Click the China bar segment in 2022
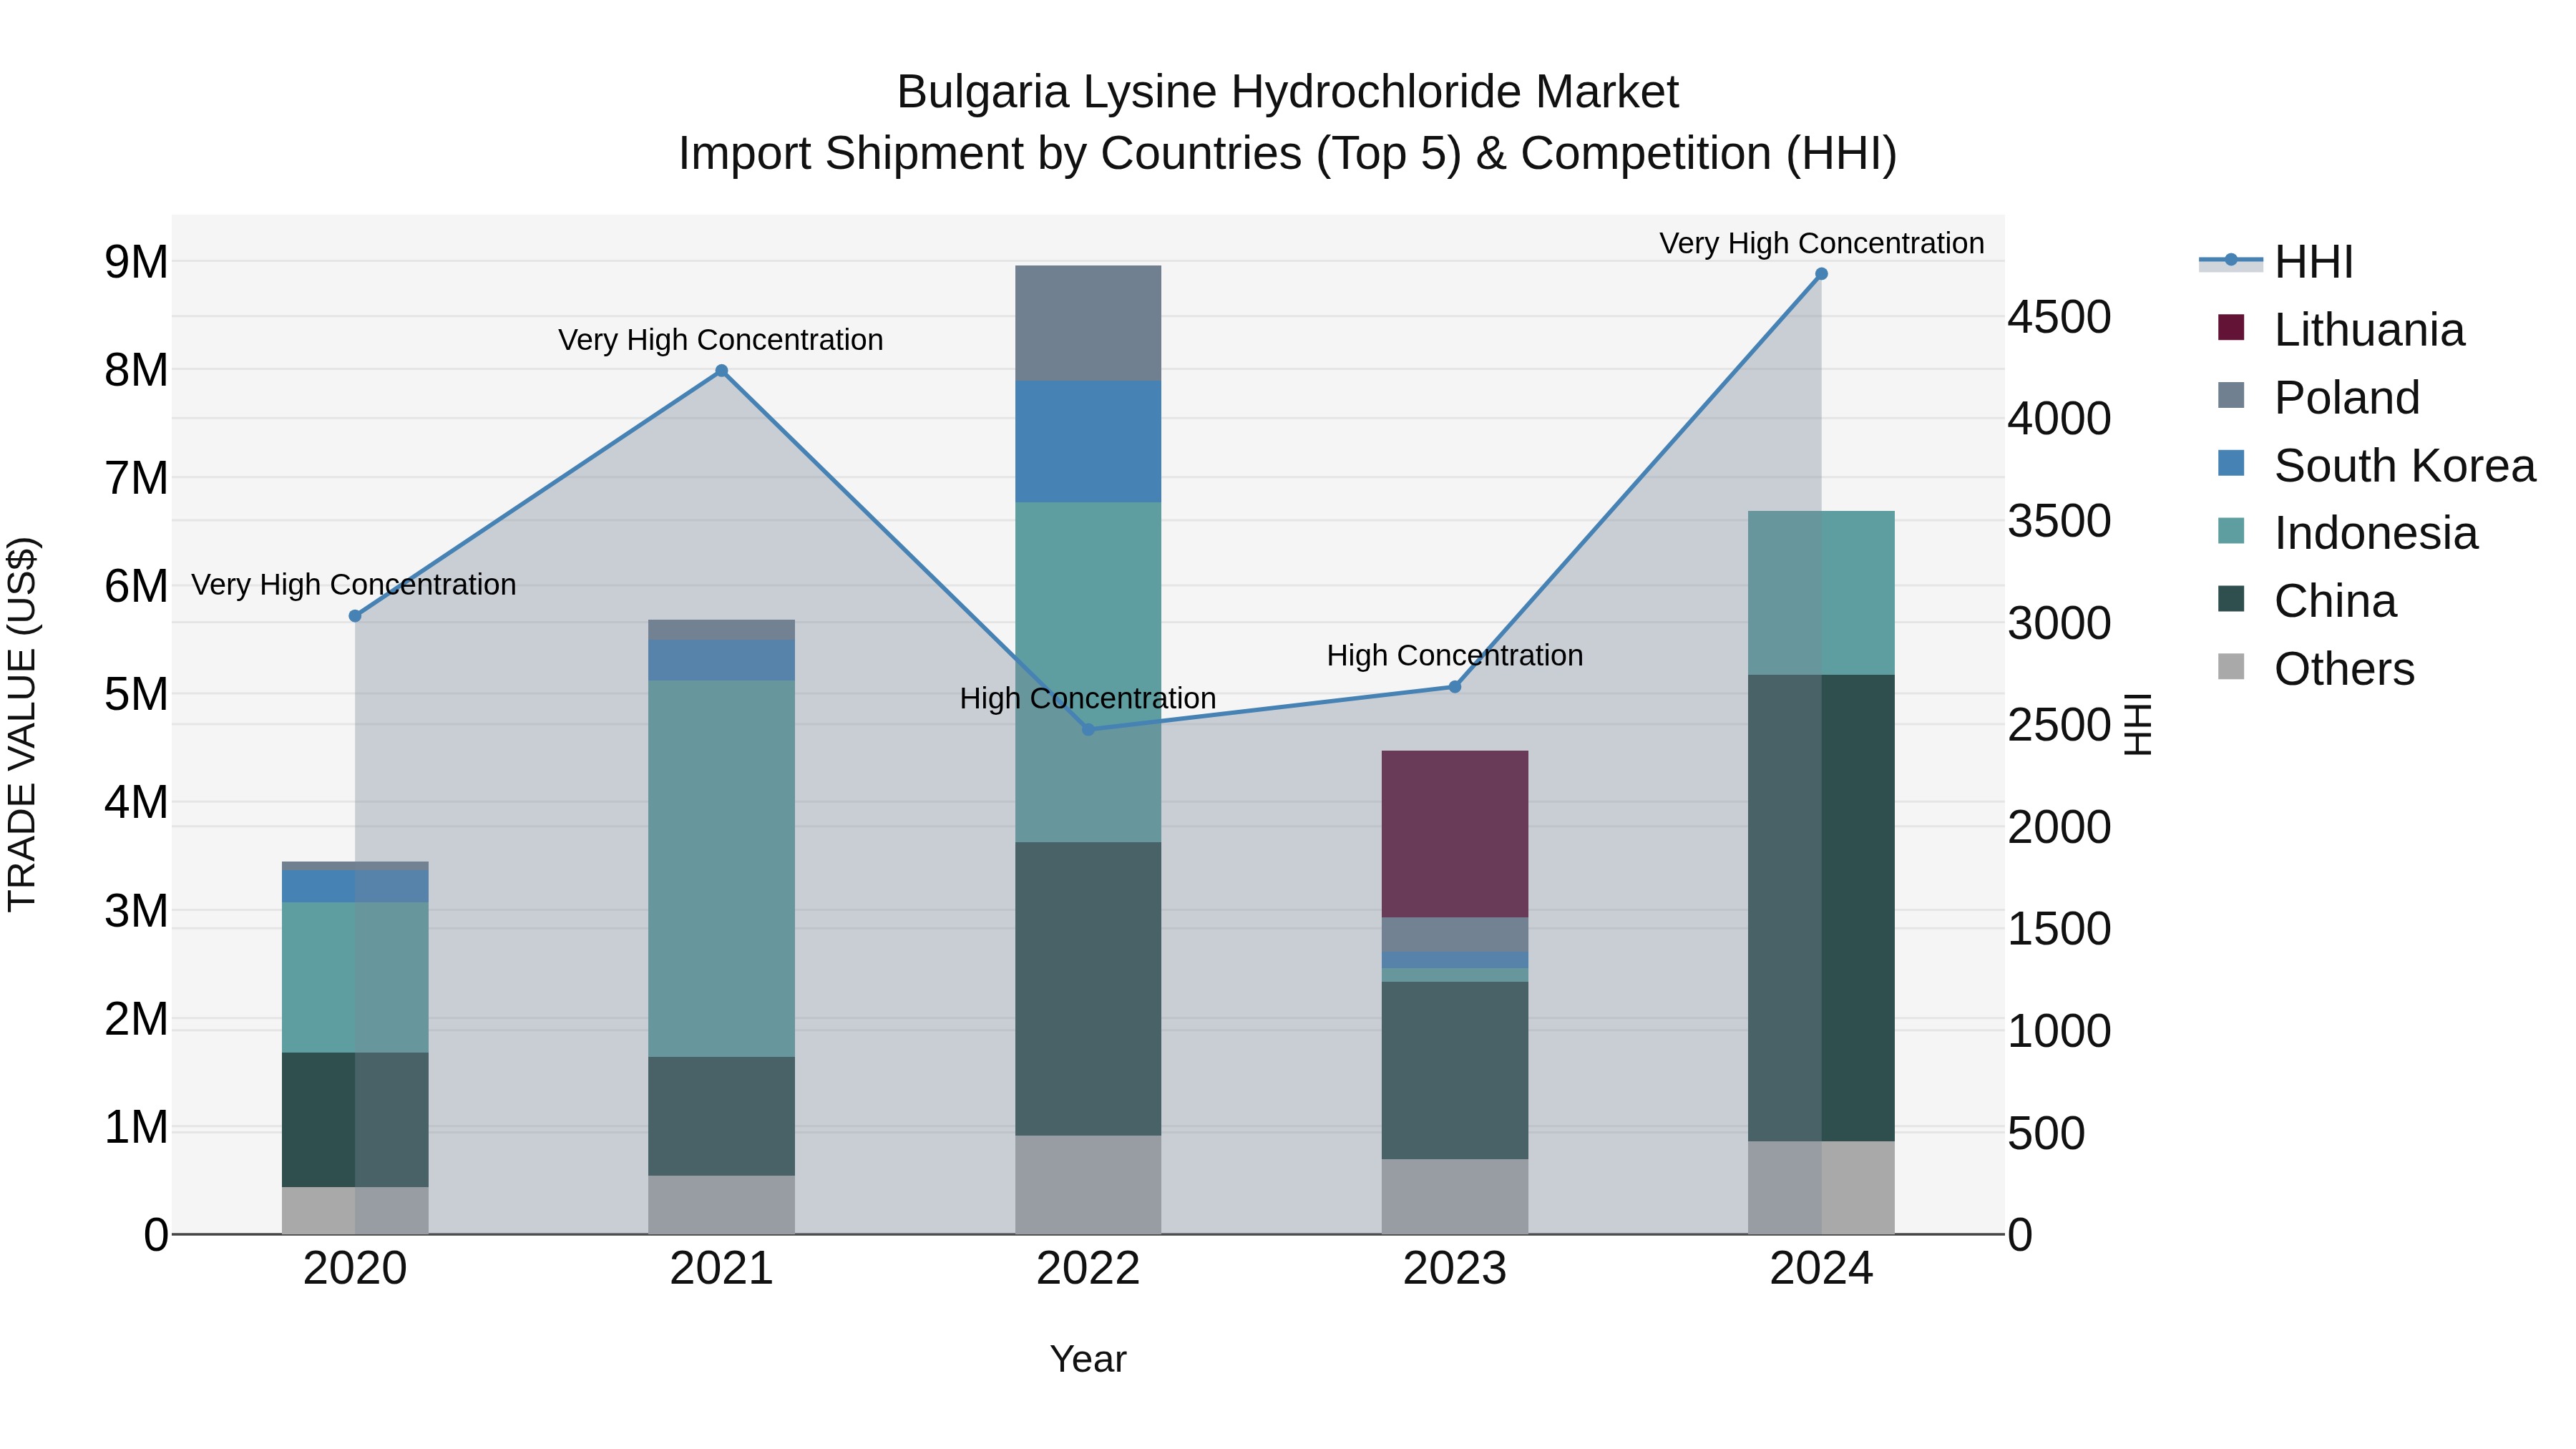Image resolution: width=2576 pixels, height=1449 pixels. 1089,989
